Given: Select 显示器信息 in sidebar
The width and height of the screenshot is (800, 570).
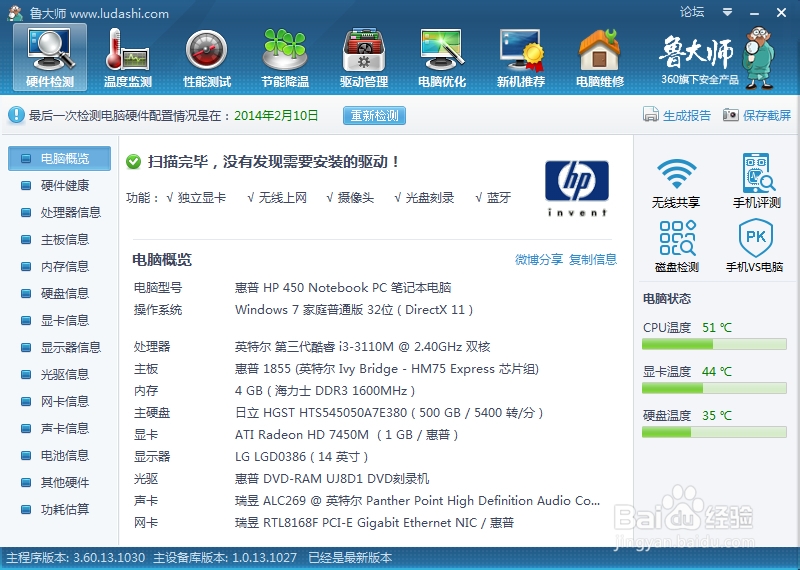Looking at the screenshot, I should pyautogui.click(x=59, y=348).
